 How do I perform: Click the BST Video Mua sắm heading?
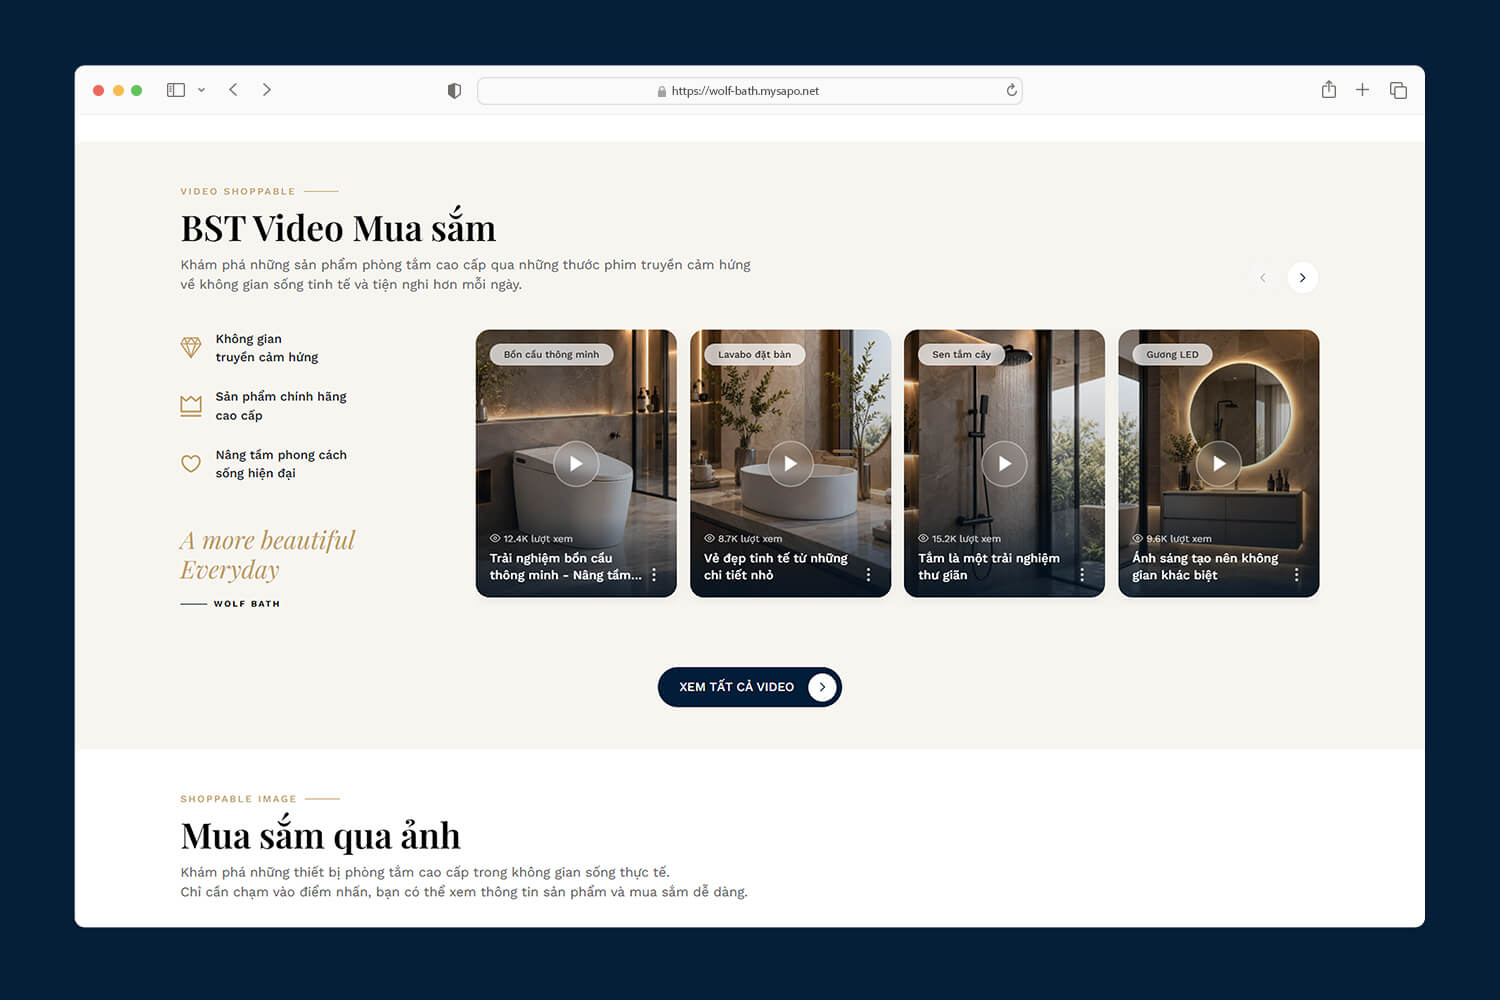(338, 226)
